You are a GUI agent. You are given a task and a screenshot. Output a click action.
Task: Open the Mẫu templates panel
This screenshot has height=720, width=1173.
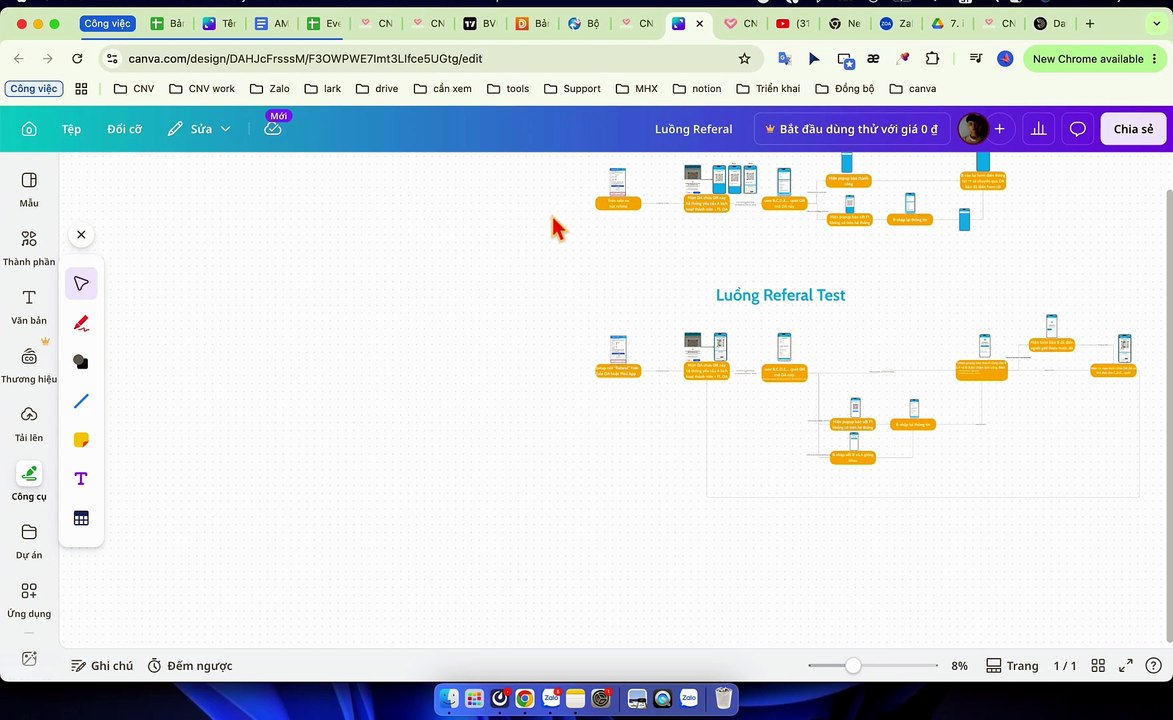(28, 189)
